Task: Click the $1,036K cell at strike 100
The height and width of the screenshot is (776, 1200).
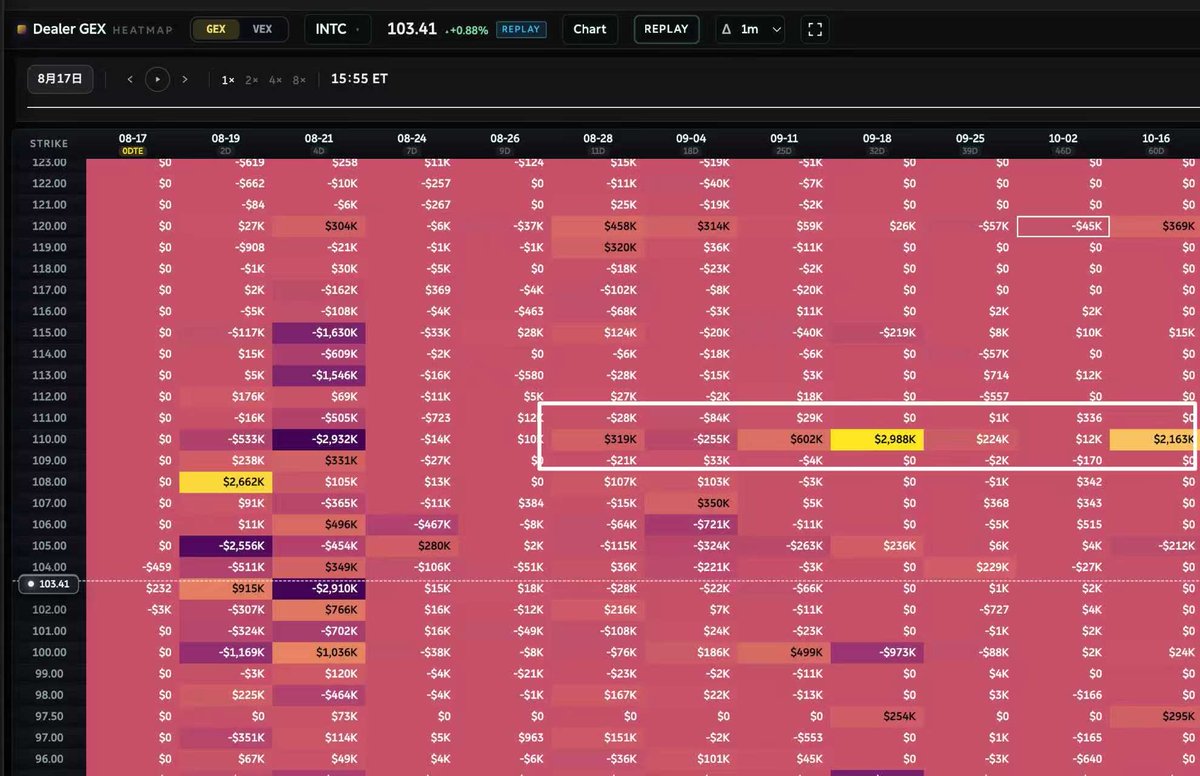Action: pos(319,652)
